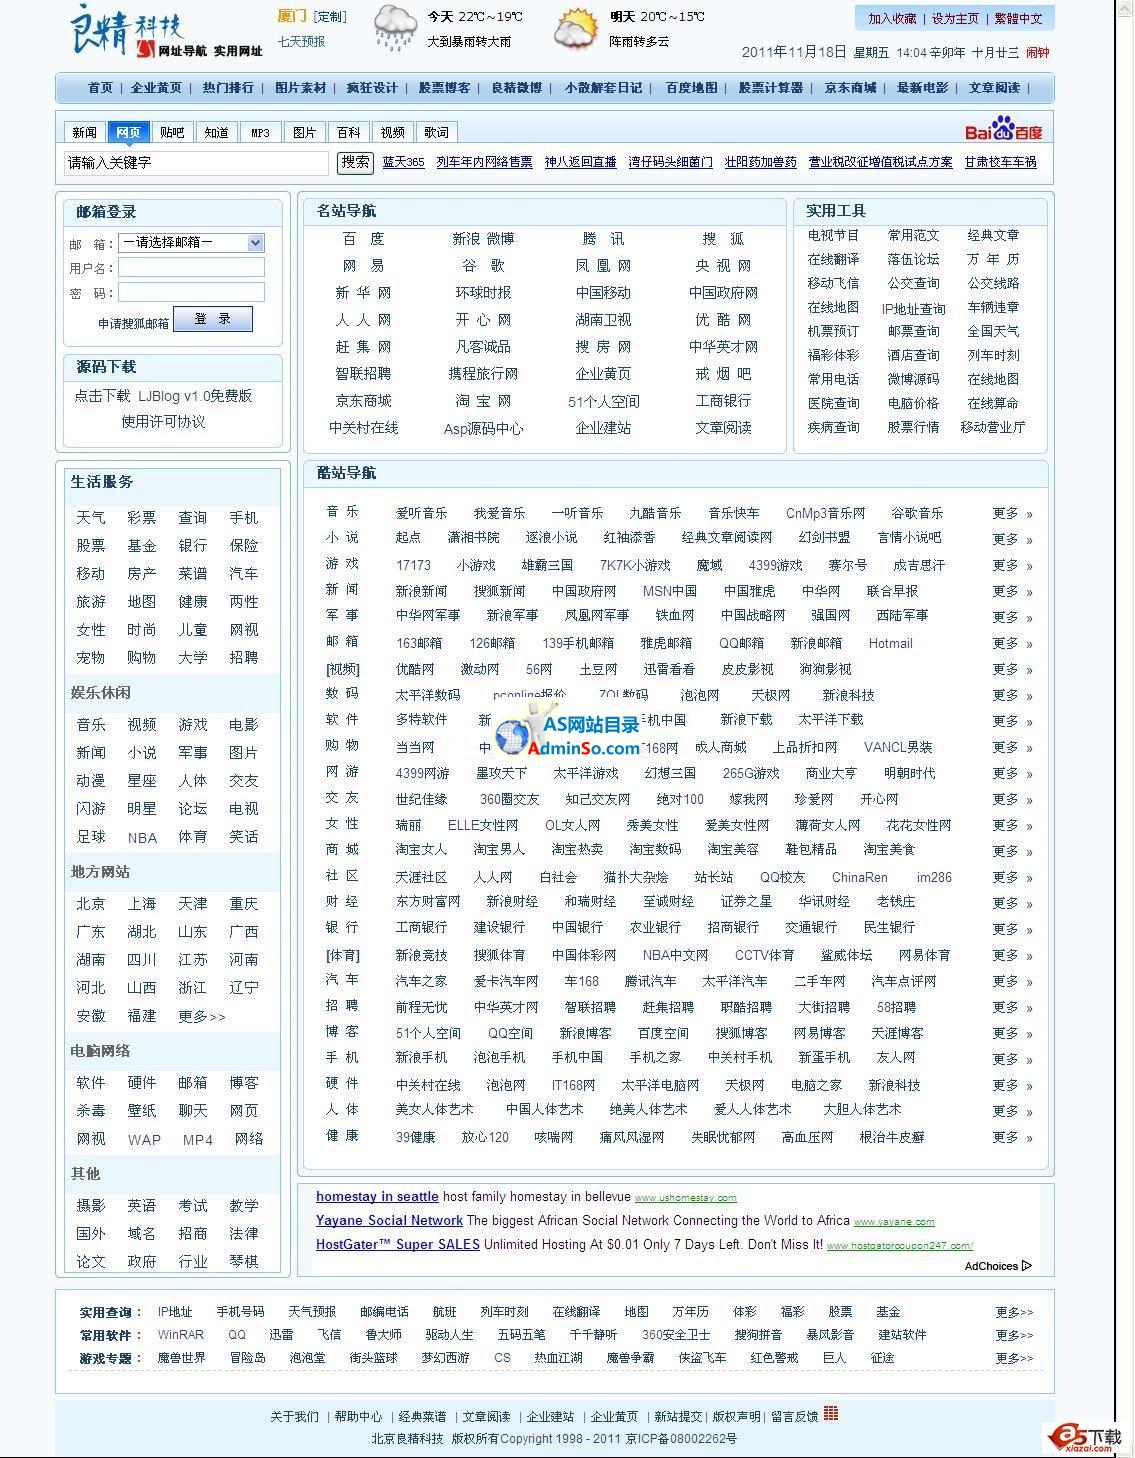This screenshot has height=1458, width=1135.
Task: Expand 更多 for the 小说 row
Action: click(x=1012, y=539)
